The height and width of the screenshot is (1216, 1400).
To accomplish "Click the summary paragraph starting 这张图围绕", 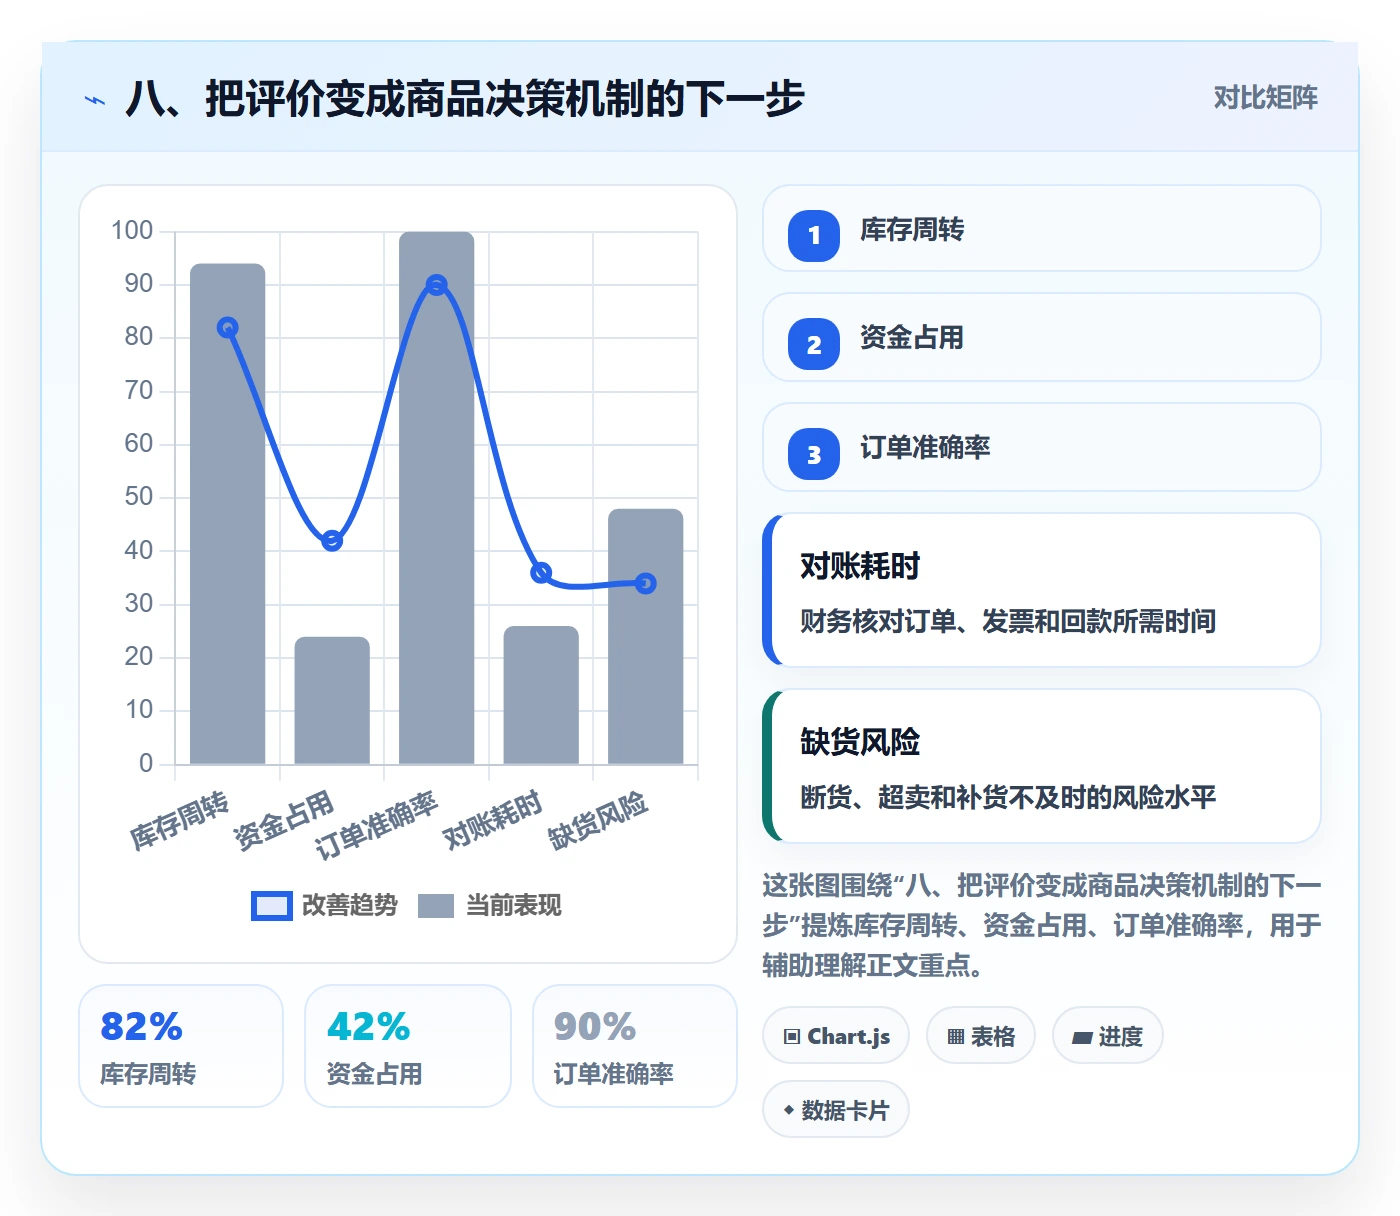I will click(1042, 925).
